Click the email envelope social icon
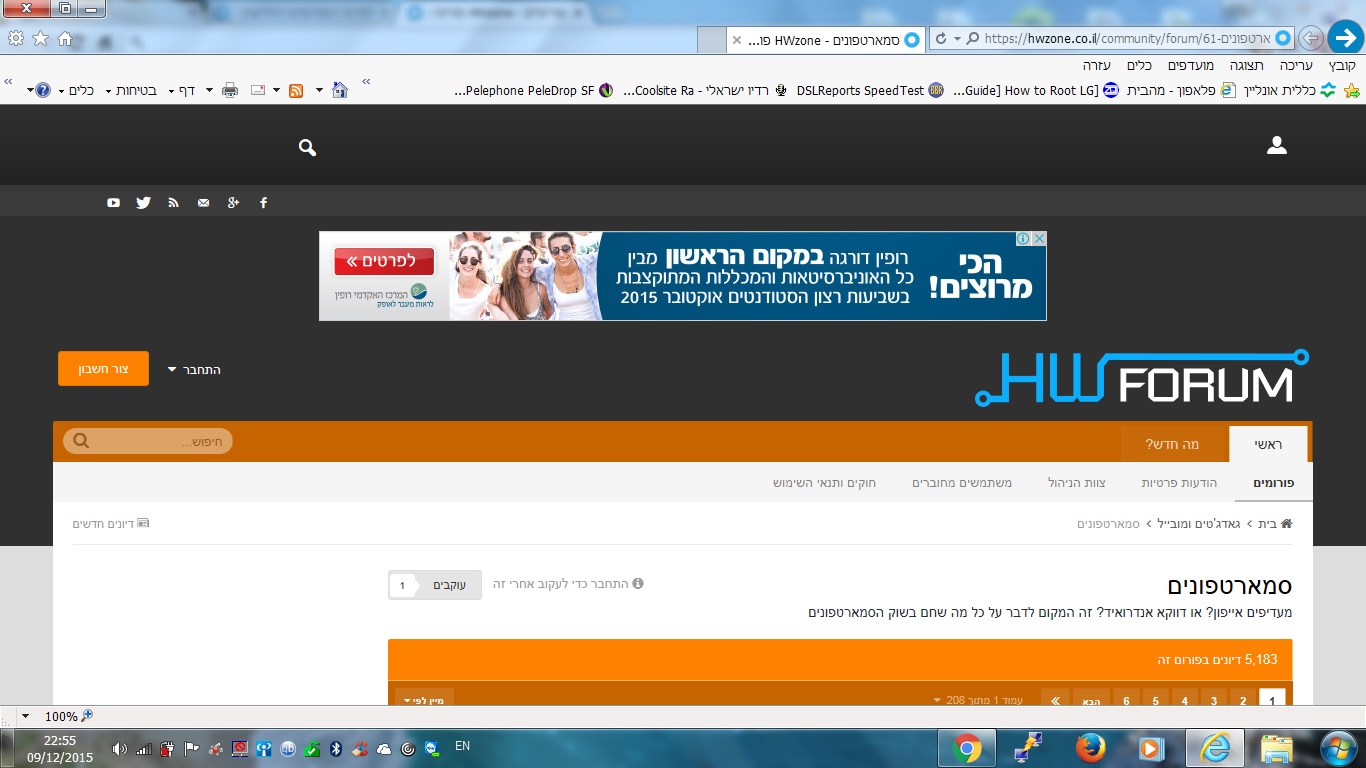The height and width of the screenshot is (768, 1366). [204, 202]
